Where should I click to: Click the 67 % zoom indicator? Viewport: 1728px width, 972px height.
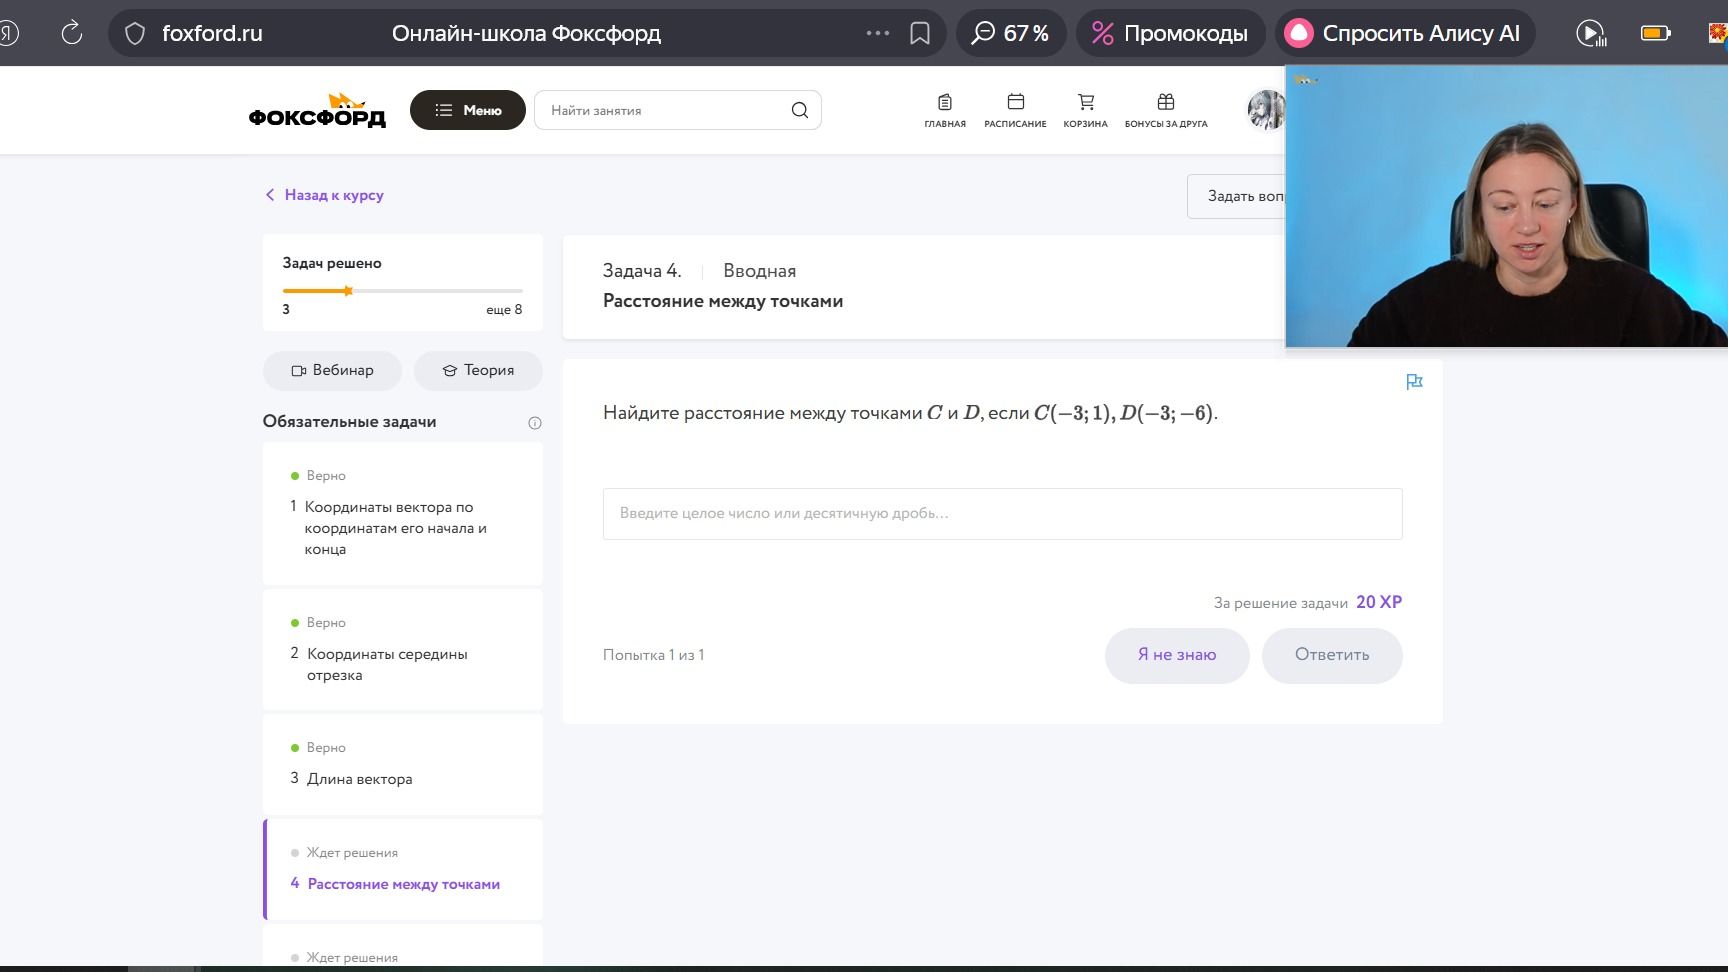(1011, 33)
